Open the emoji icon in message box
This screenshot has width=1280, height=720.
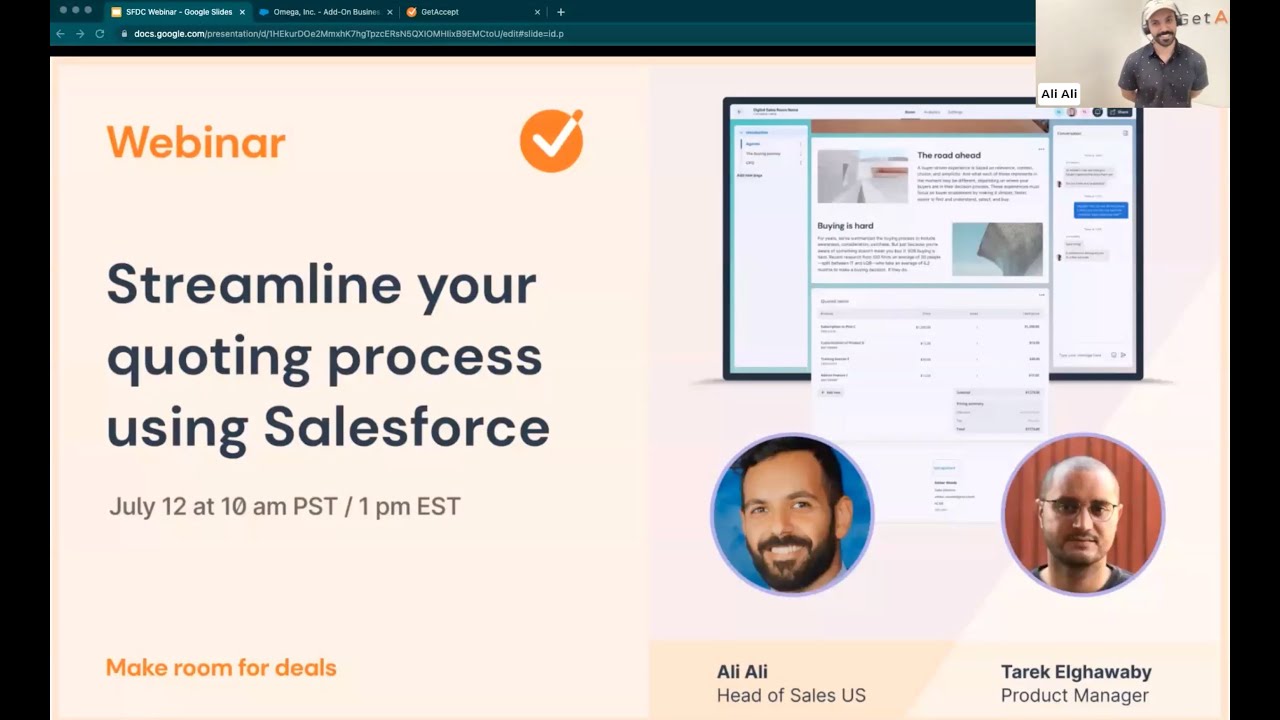click(x=1114, y=355)
